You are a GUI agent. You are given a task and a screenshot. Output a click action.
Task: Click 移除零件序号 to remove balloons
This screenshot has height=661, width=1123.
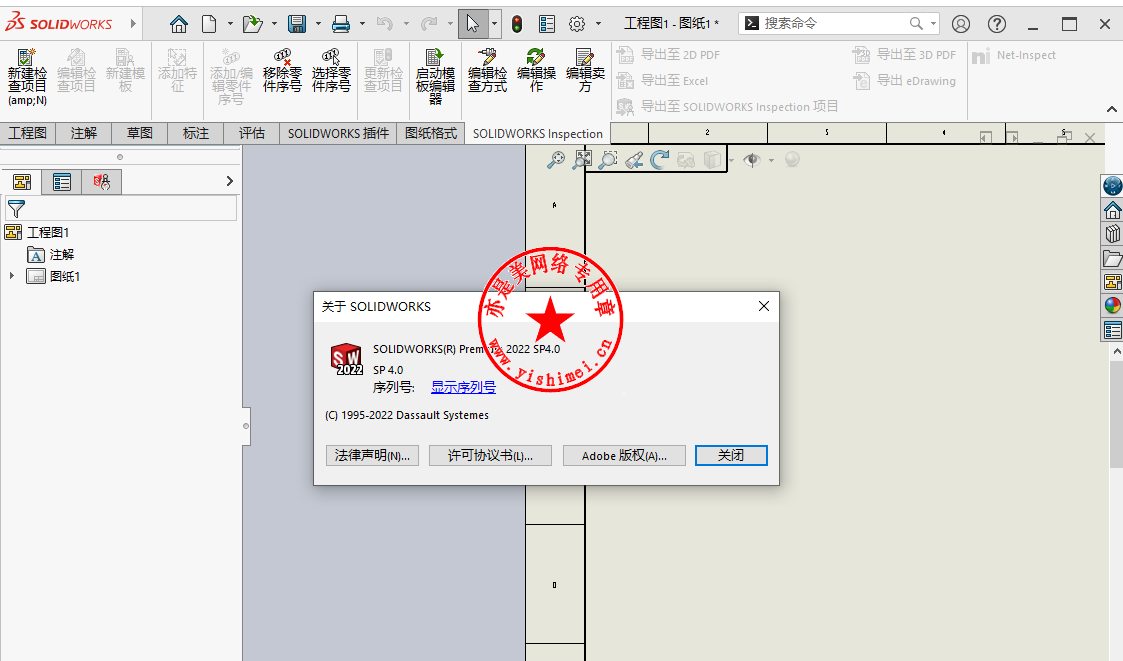(282, 71)
